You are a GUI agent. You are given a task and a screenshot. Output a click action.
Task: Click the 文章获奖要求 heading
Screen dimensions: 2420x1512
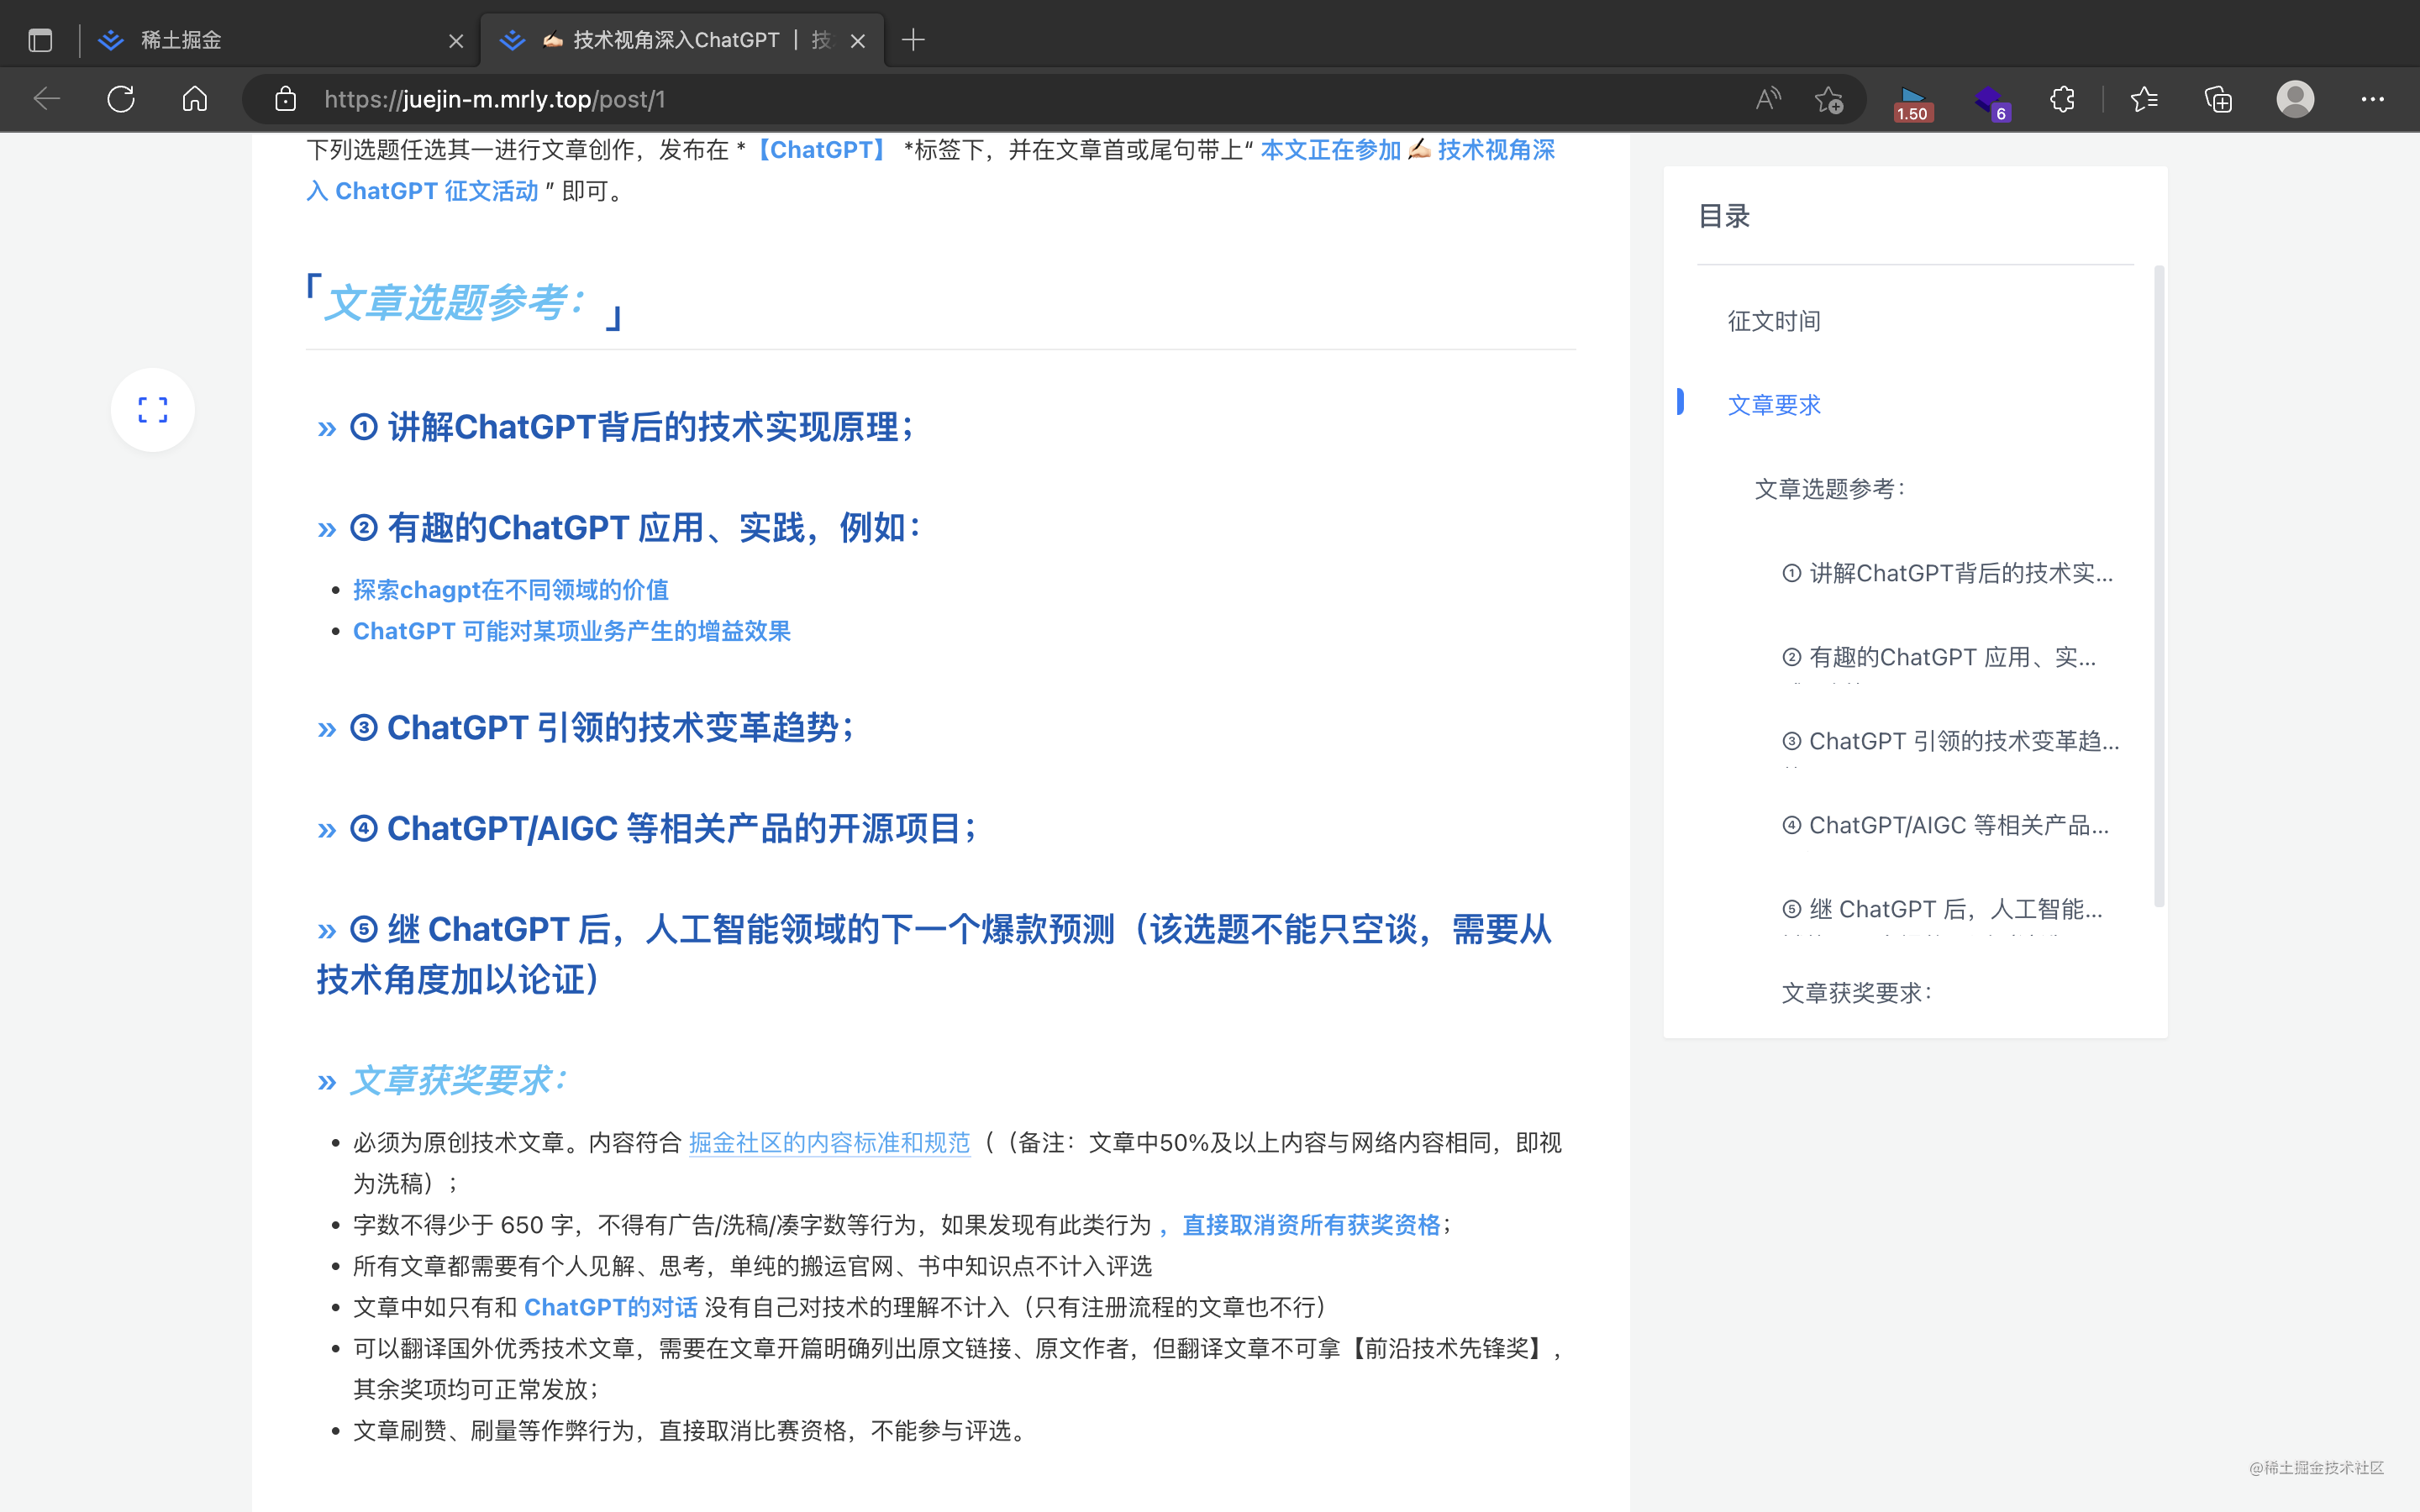pyautogui.click(x=458, y=1080)
